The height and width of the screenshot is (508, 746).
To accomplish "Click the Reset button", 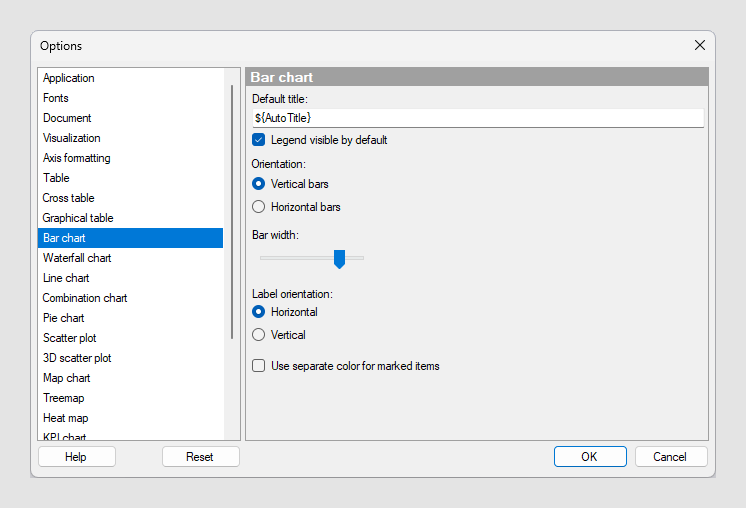I will coord(201,457).
